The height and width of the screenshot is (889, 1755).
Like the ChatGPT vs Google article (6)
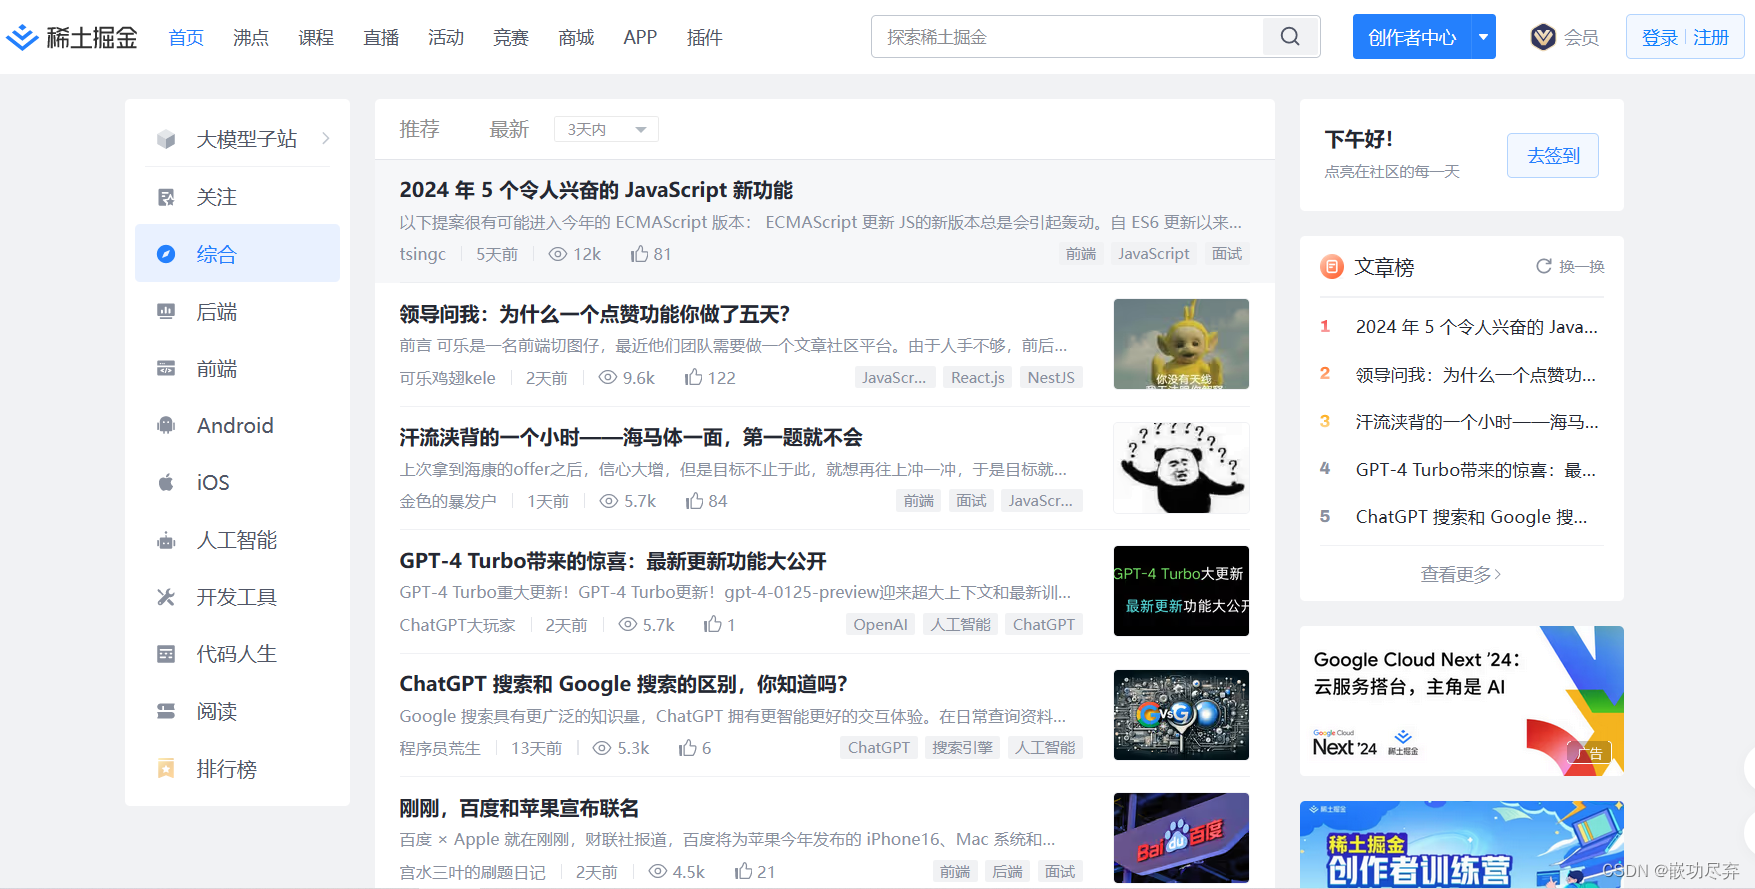point(688,748)
